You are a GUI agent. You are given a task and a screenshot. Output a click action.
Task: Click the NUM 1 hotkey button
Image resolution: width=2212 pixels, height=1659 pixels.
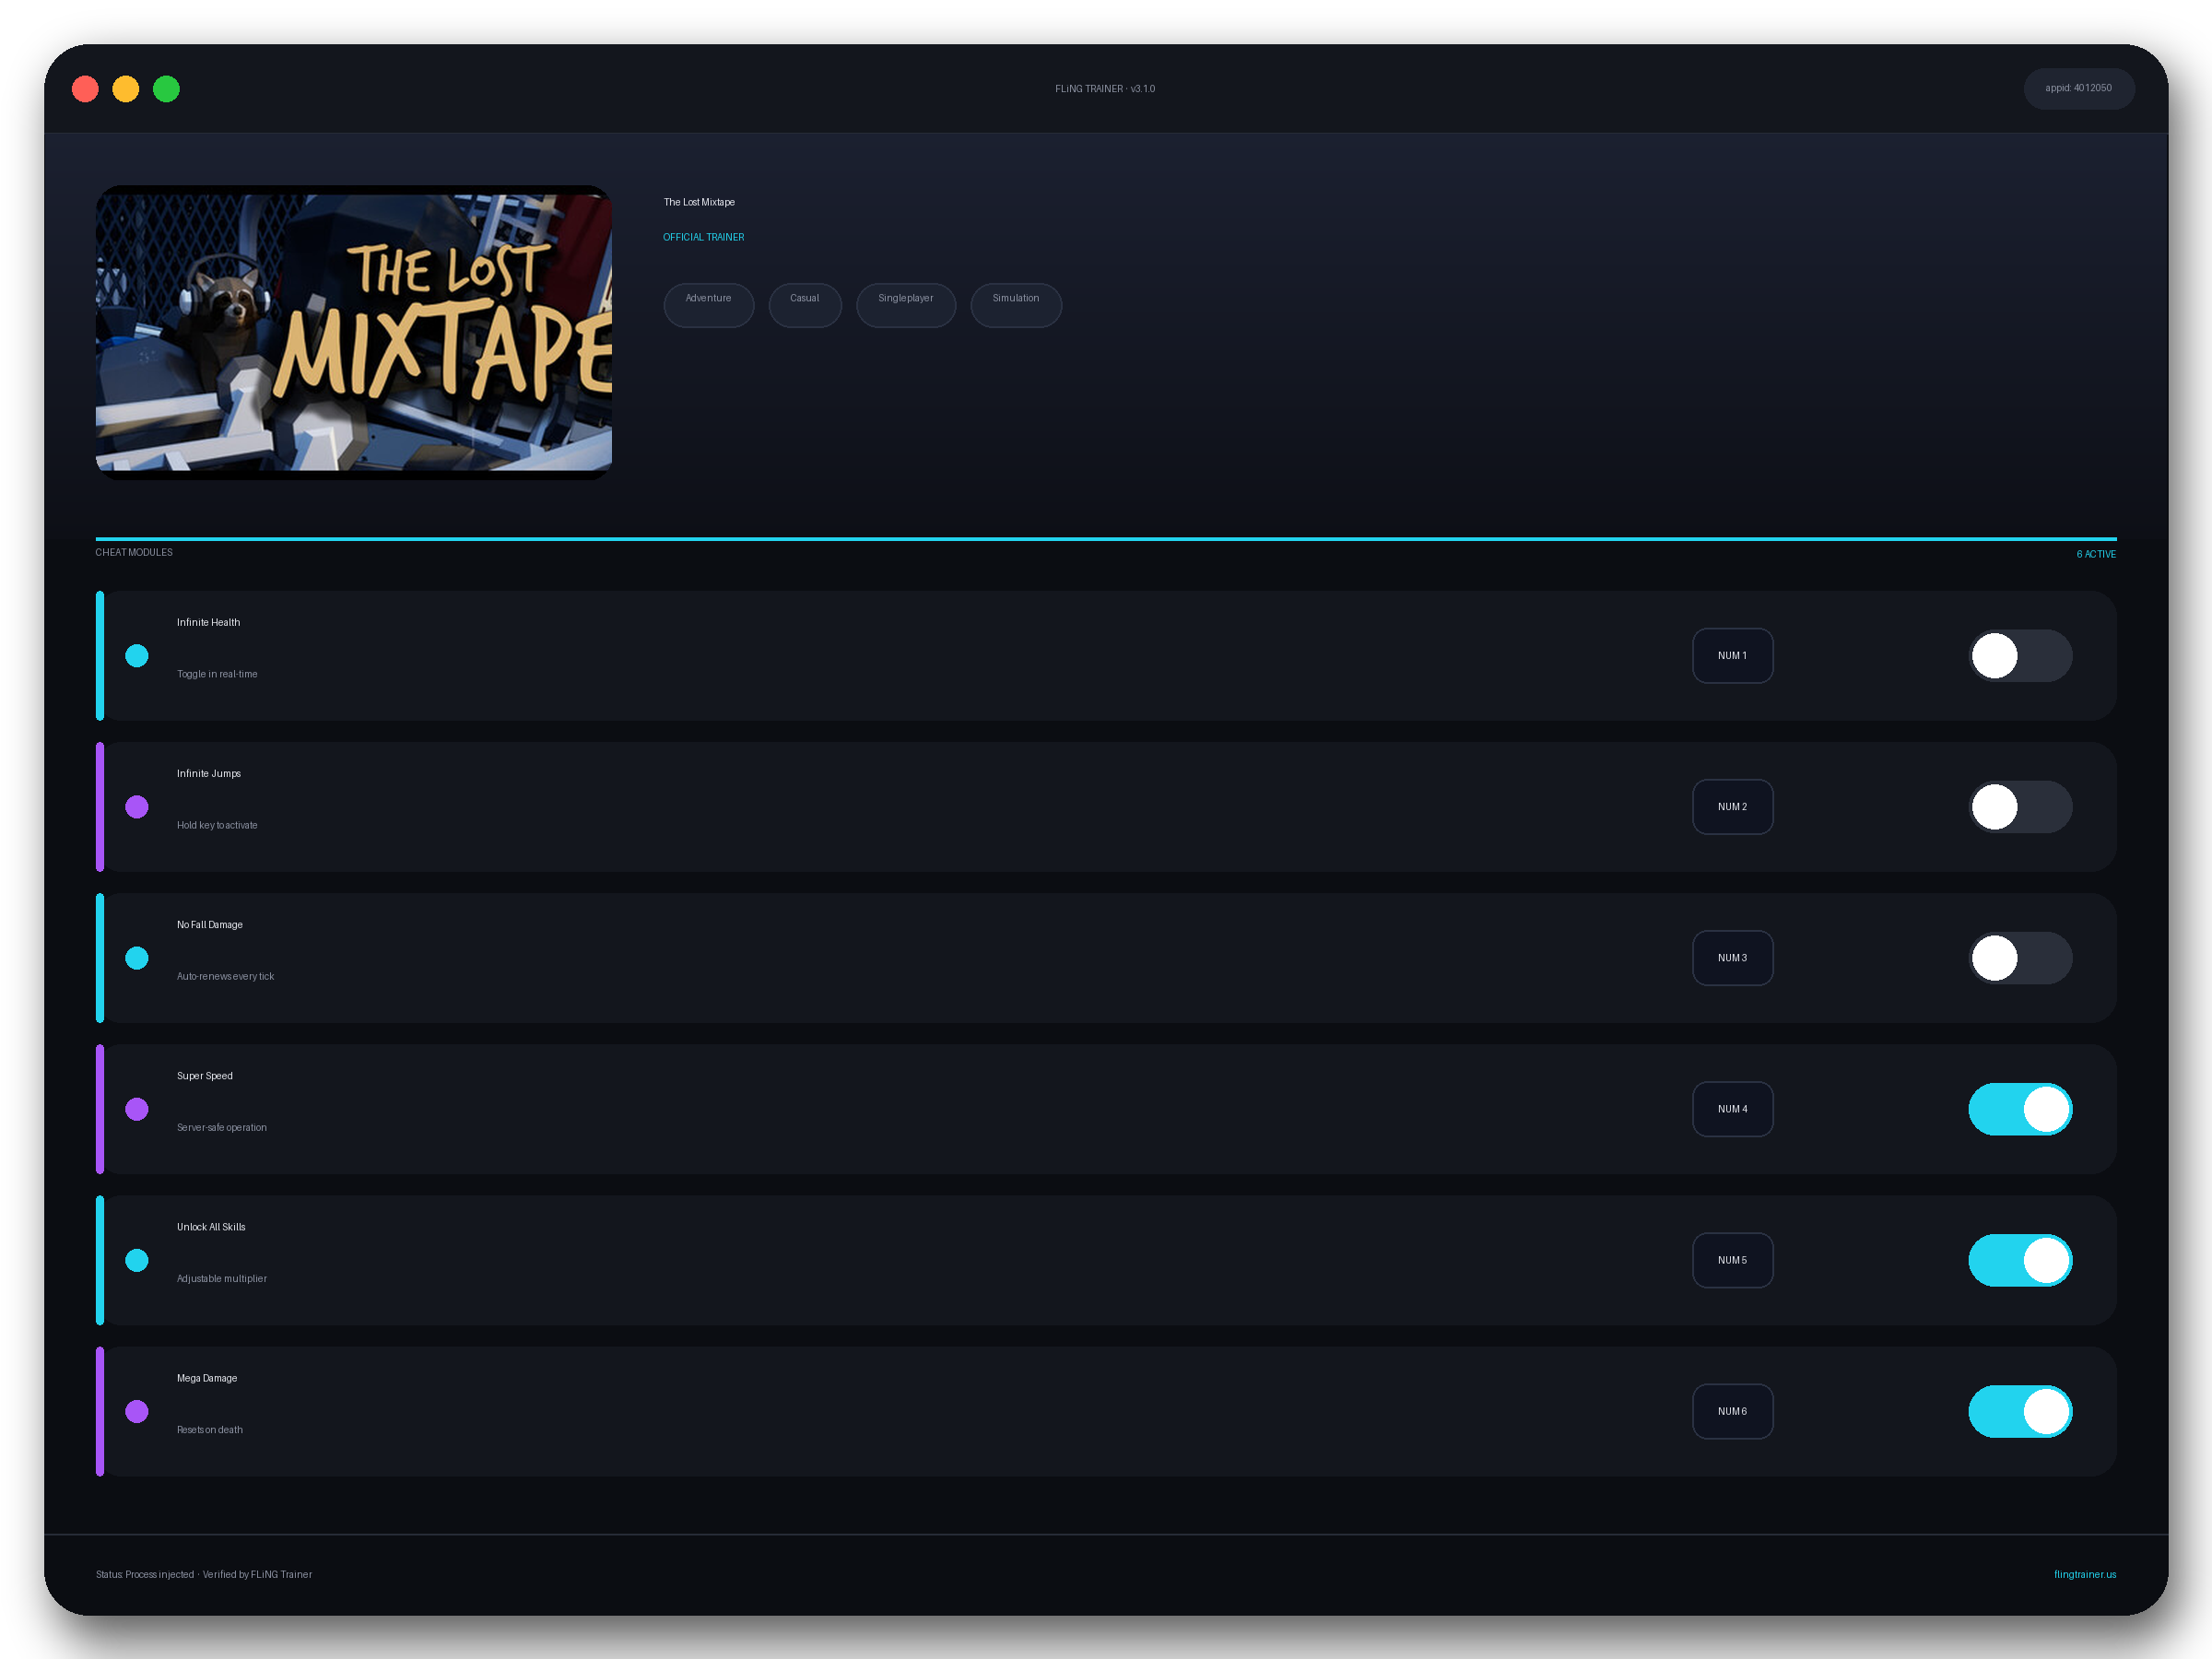point(1732,656)
